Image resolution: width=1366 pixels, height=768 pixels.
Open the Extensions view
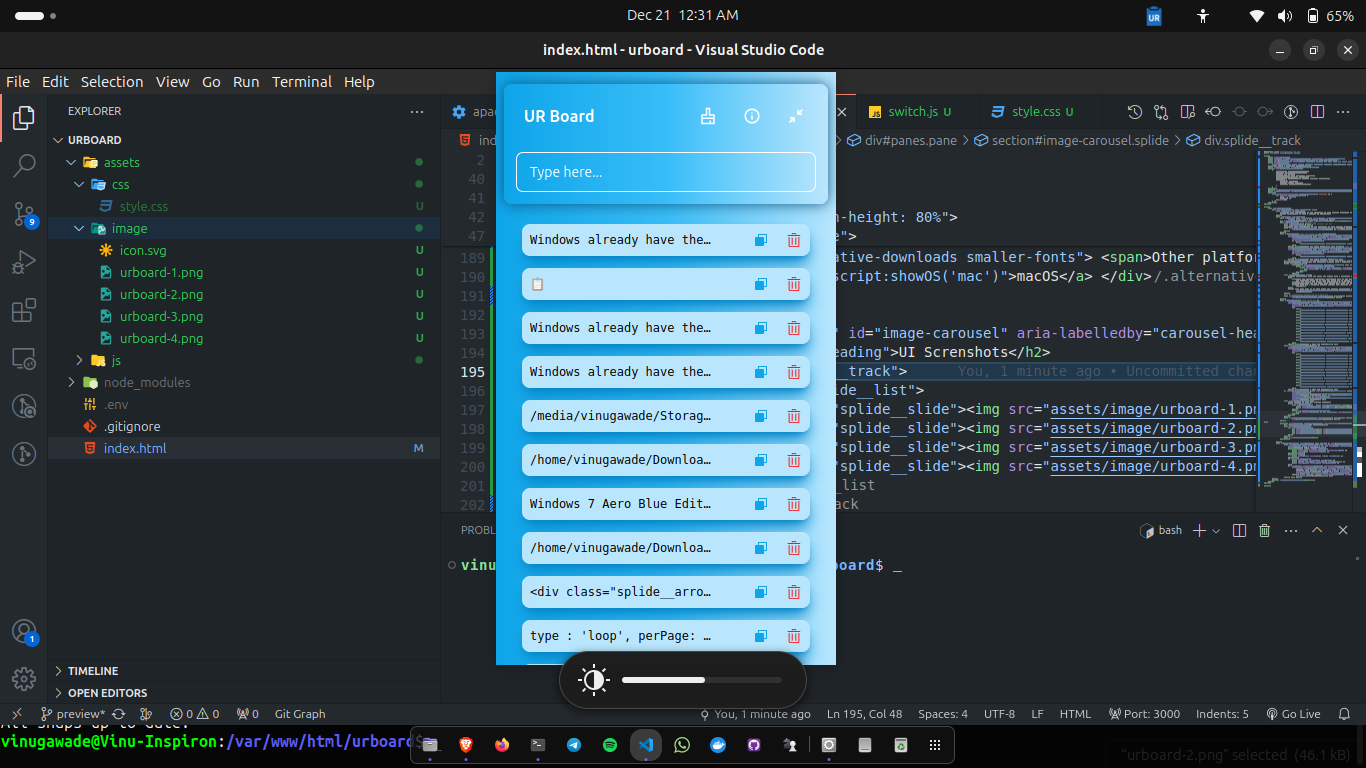tap(24, 310)
